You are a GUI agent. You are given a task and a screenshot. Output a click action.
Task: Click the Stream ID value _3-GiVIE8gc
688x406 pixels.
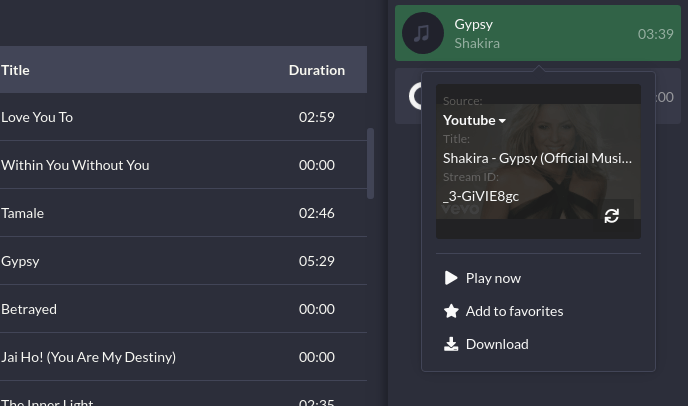pos(481,196)
